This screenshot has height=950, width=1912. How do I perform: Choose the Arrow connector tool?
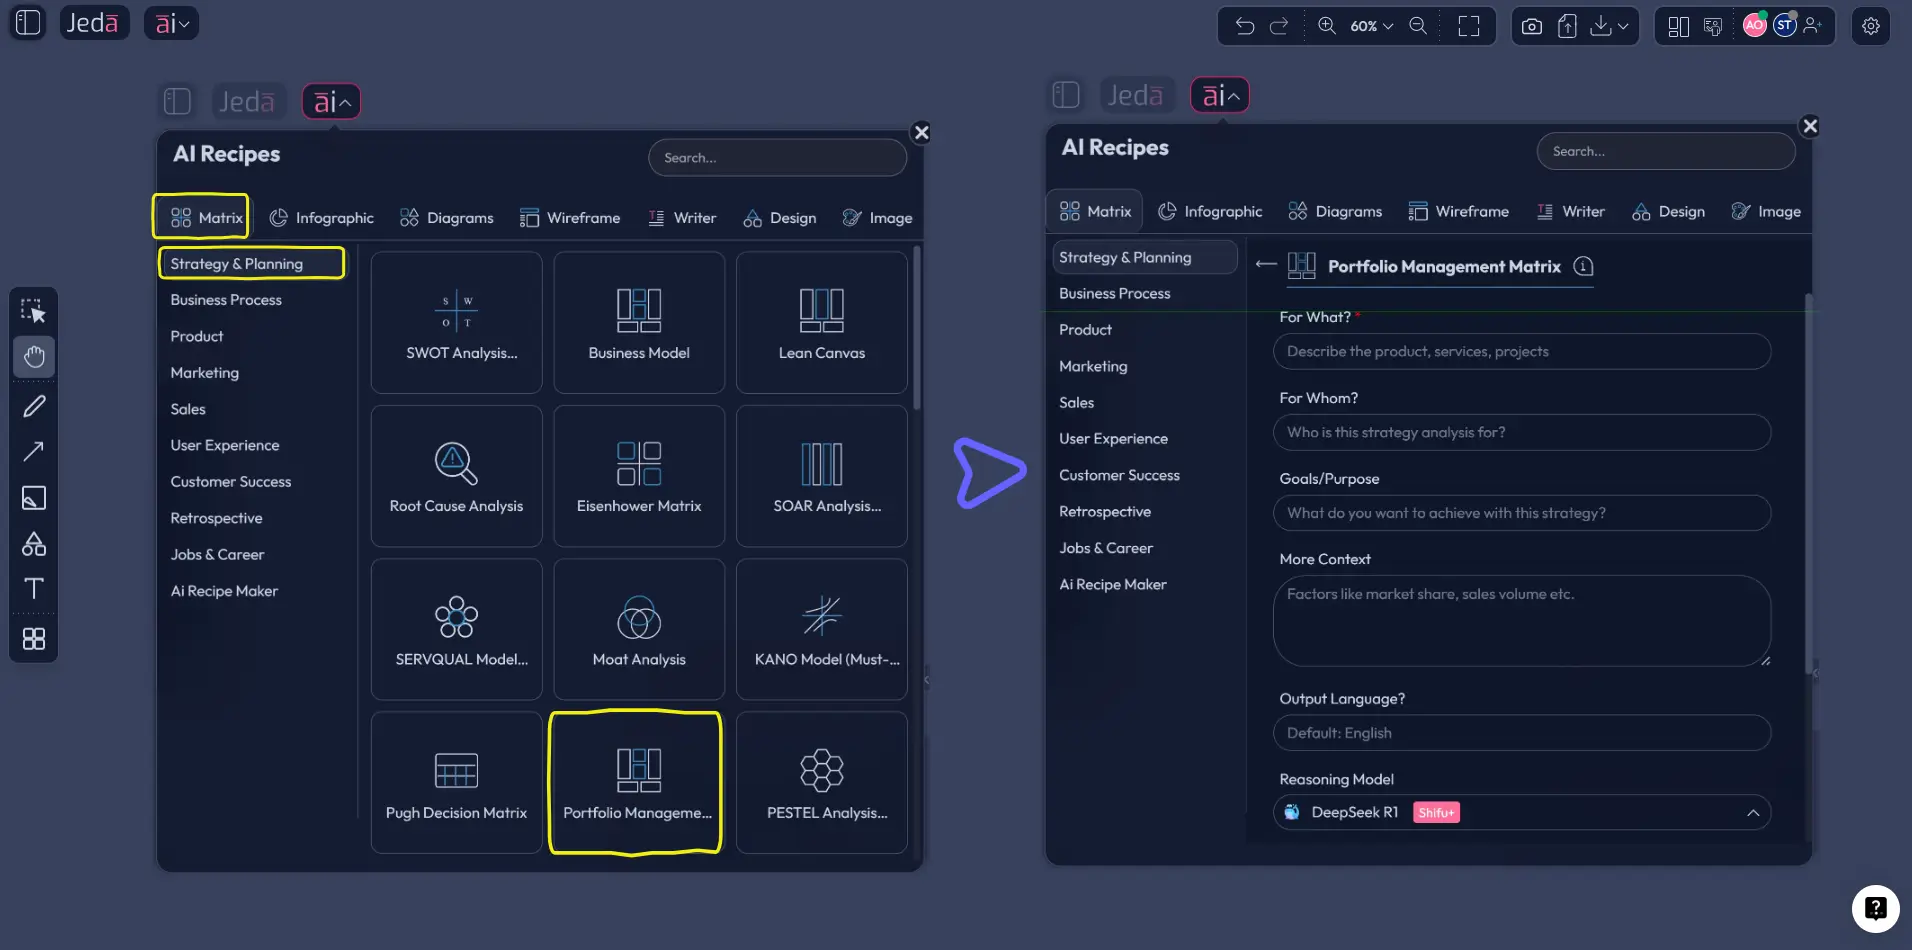(34, 451)
